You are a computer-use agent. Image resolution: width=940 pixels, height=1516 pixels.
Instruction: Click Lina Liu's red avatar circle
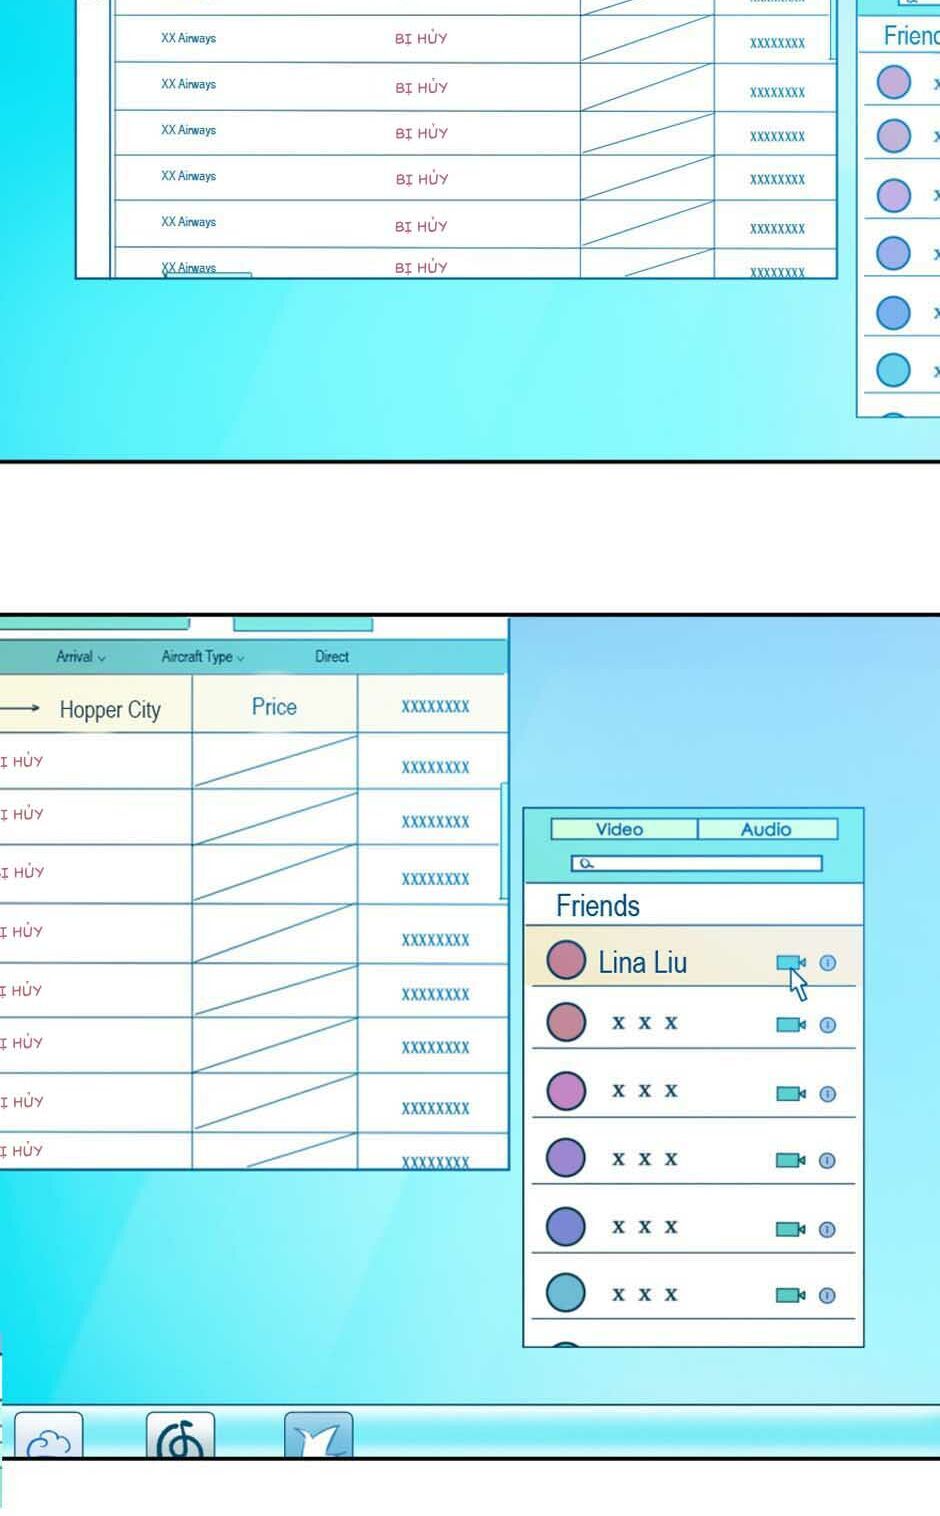click(x=566, y=960)
